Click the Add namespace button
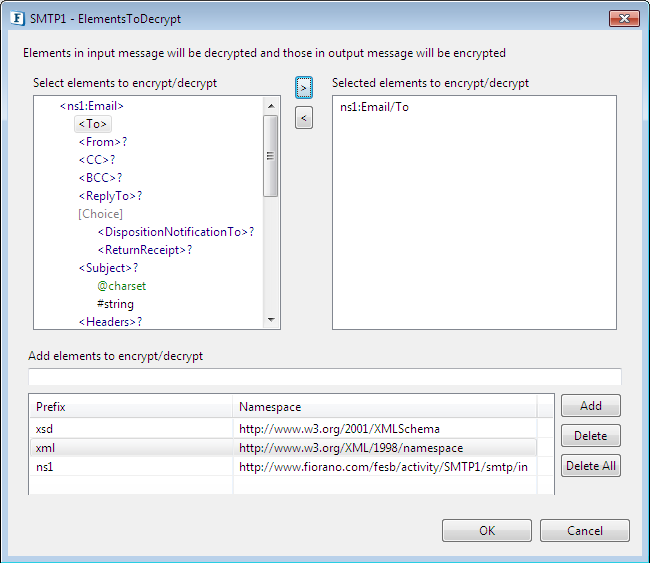This screenshot has height=563, width=650. point(591,405)
